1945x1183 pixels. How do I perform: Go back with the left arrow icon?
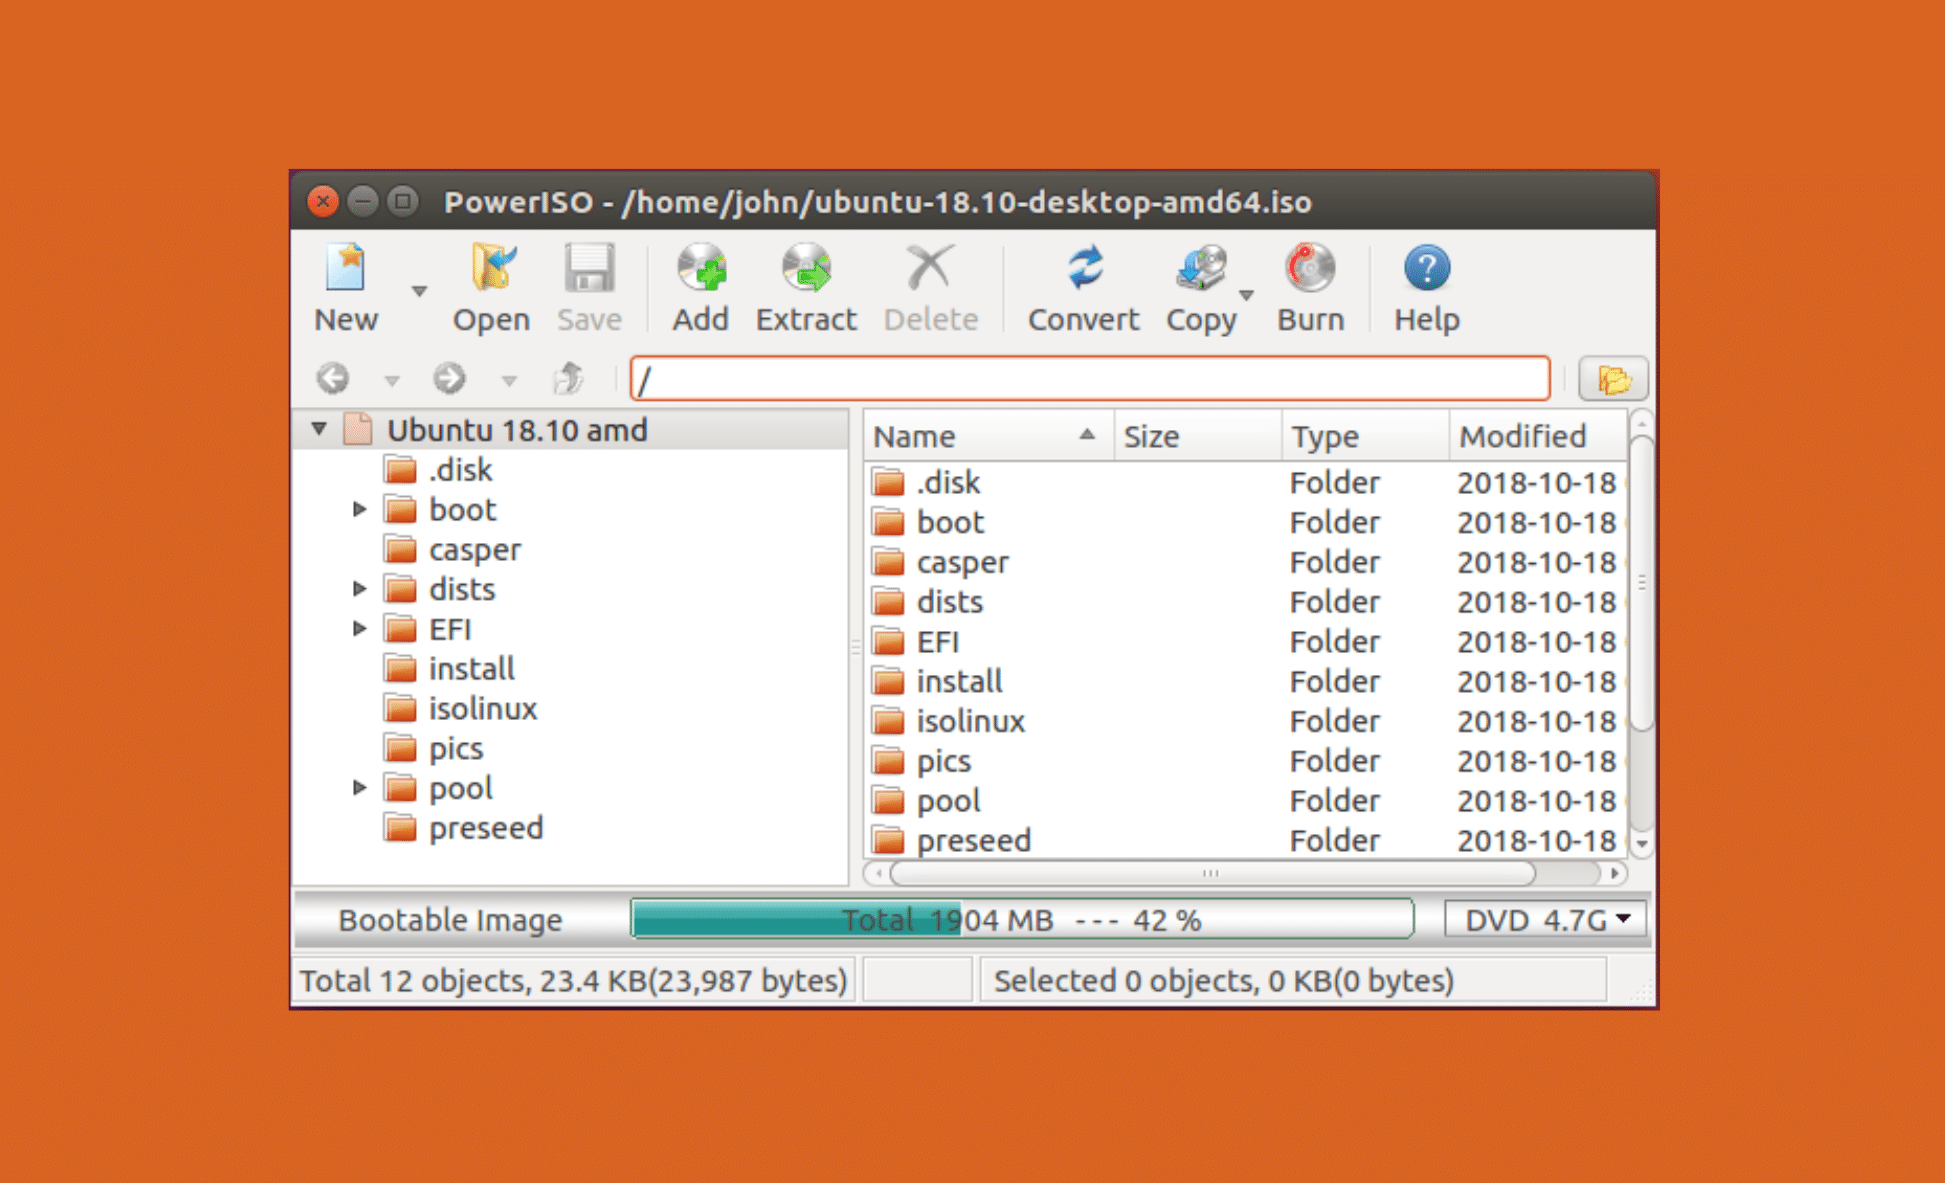click(333, 379)
